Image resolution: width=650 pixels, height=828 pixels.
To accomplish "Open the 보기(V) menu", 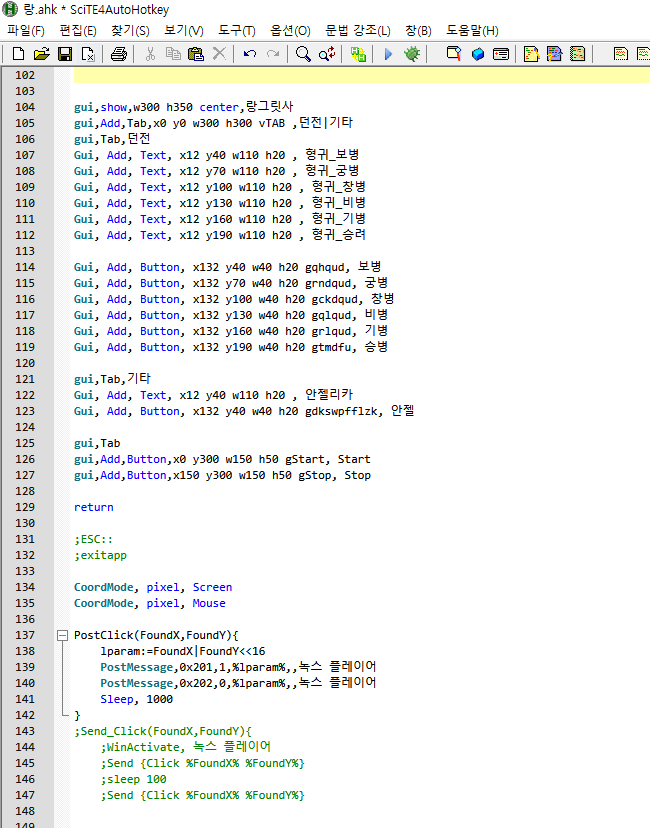I will (x=183, y=31).
